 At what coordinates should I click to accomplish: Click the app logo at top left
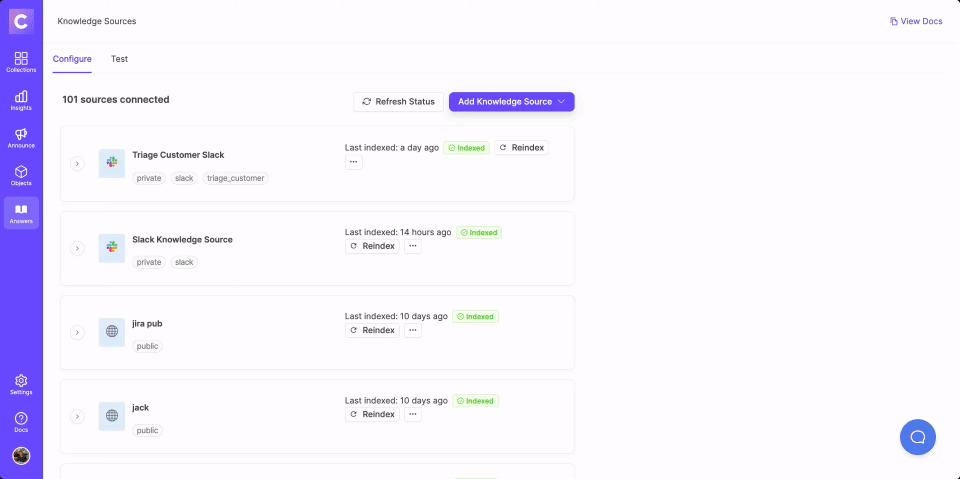pos(21,20)
